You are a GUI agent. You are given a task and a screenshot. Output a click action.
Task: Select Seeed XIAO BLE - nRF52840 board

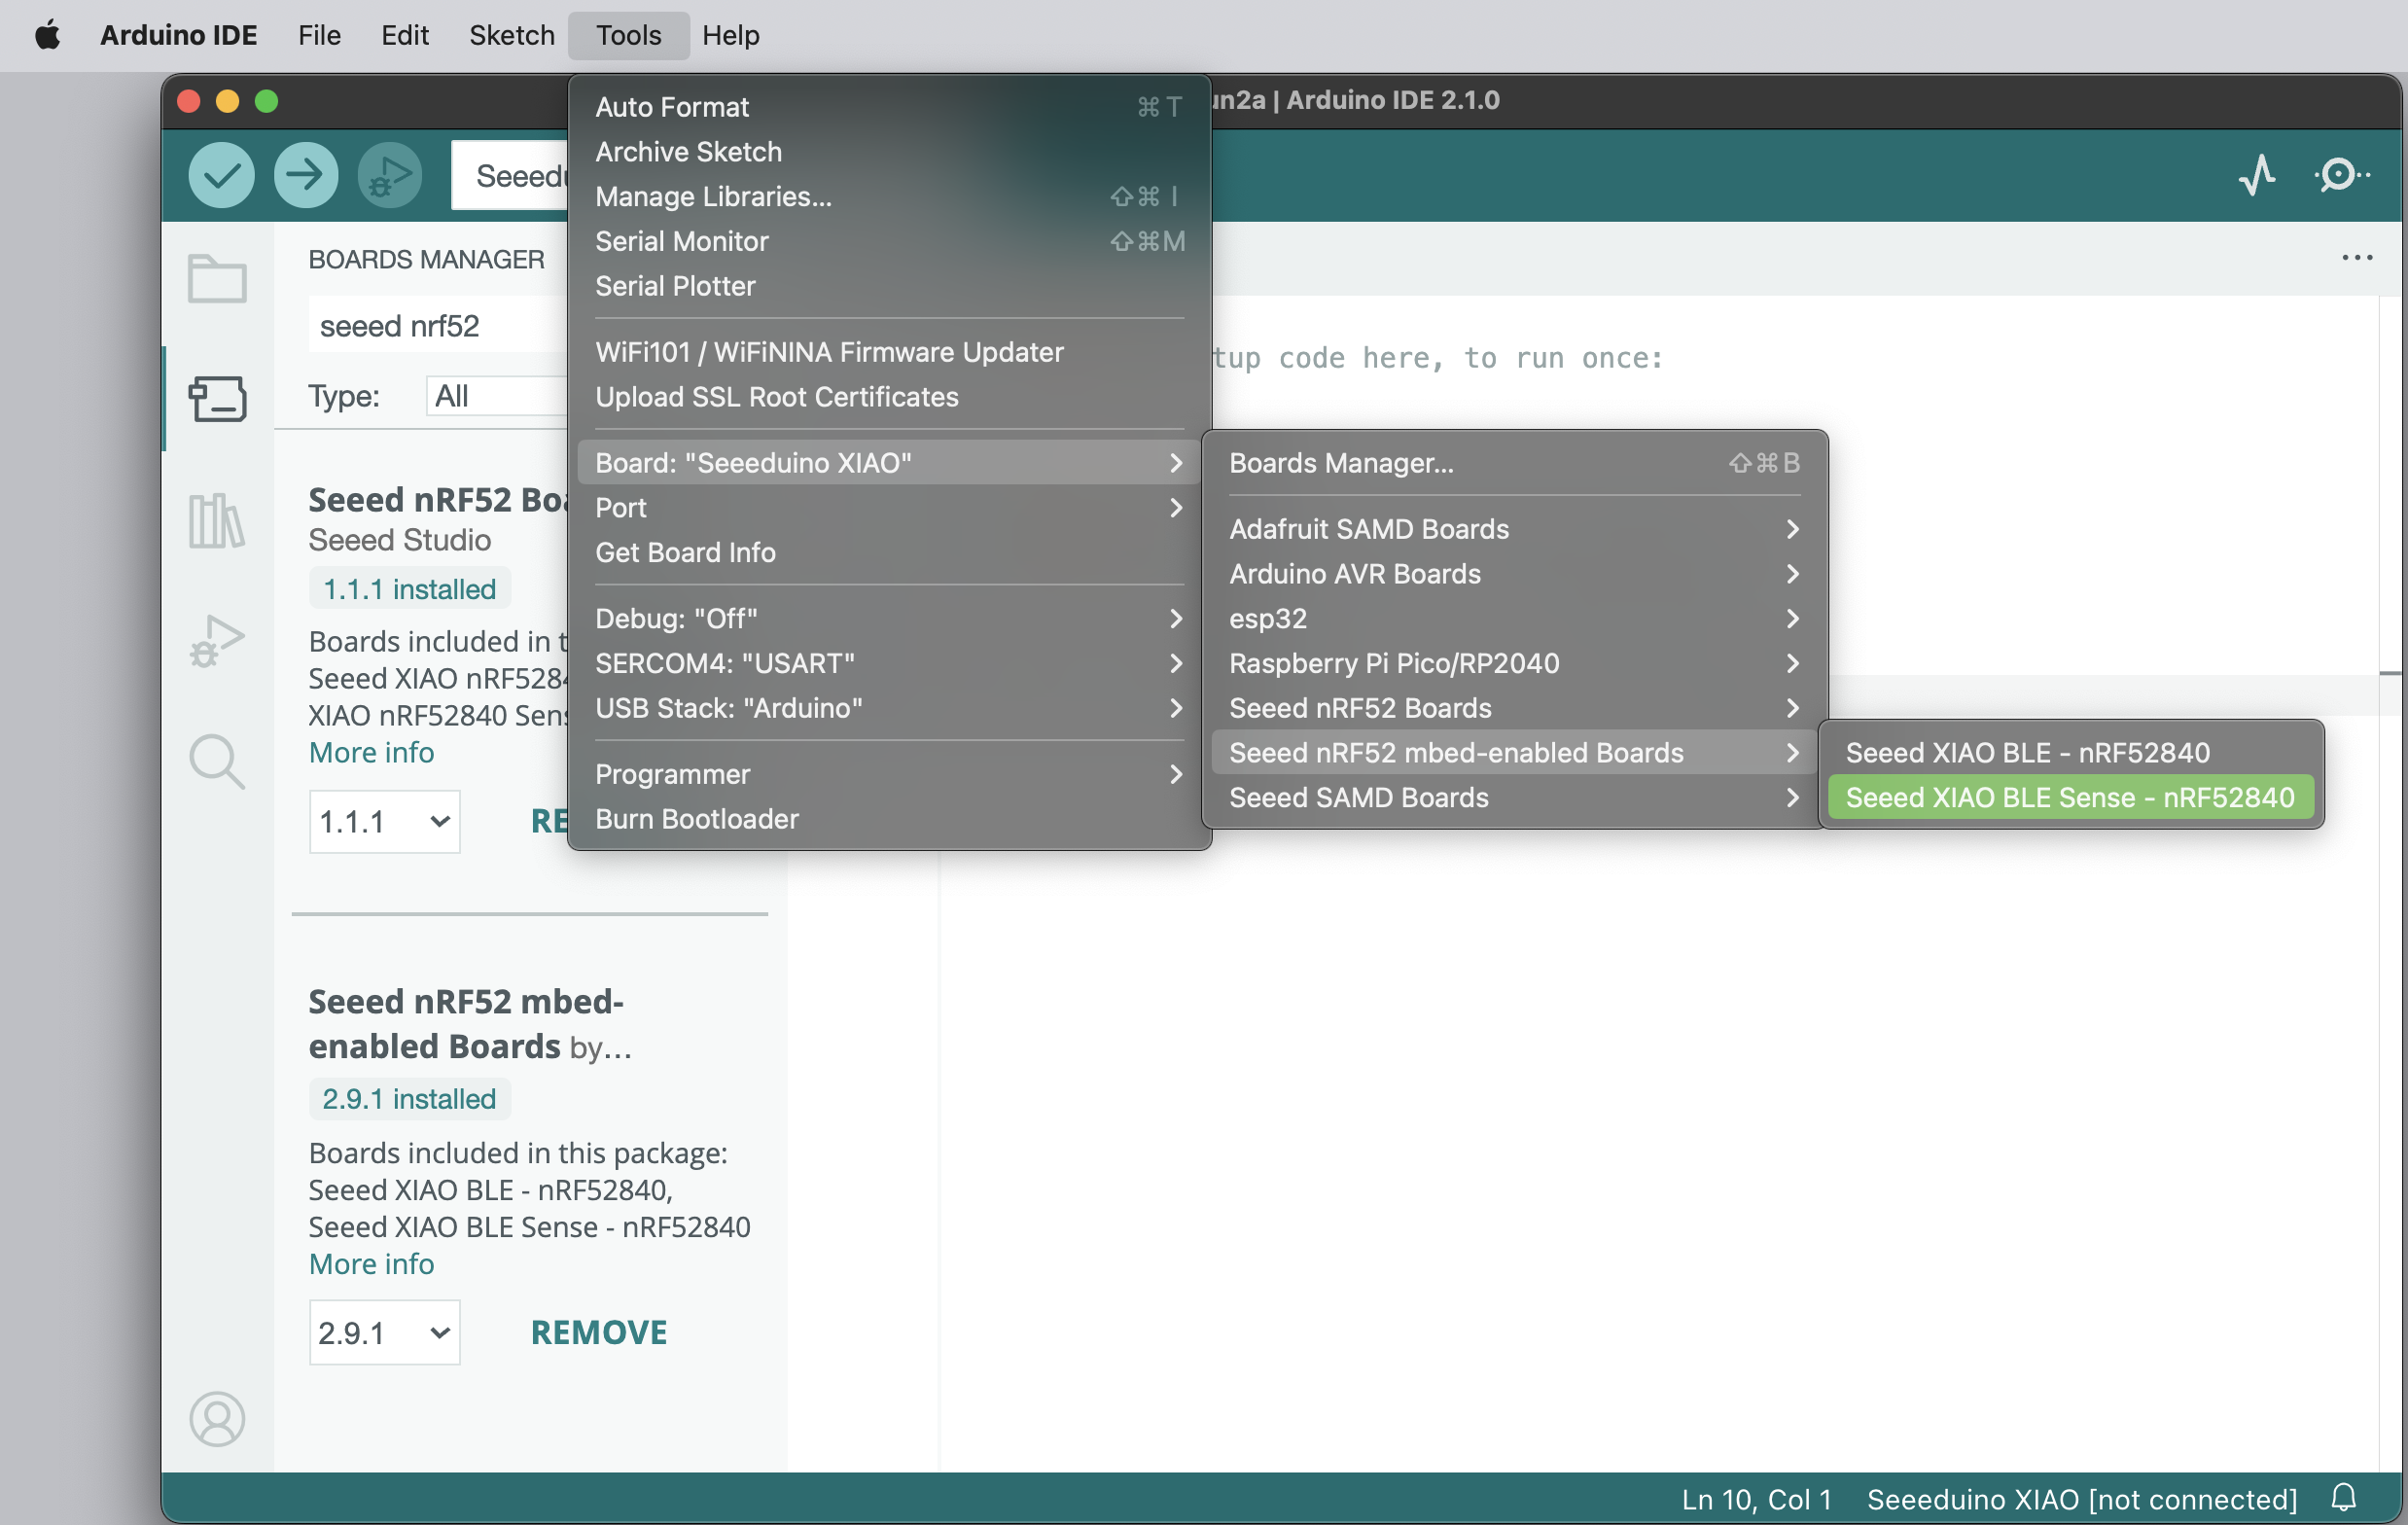[2070, 753]
